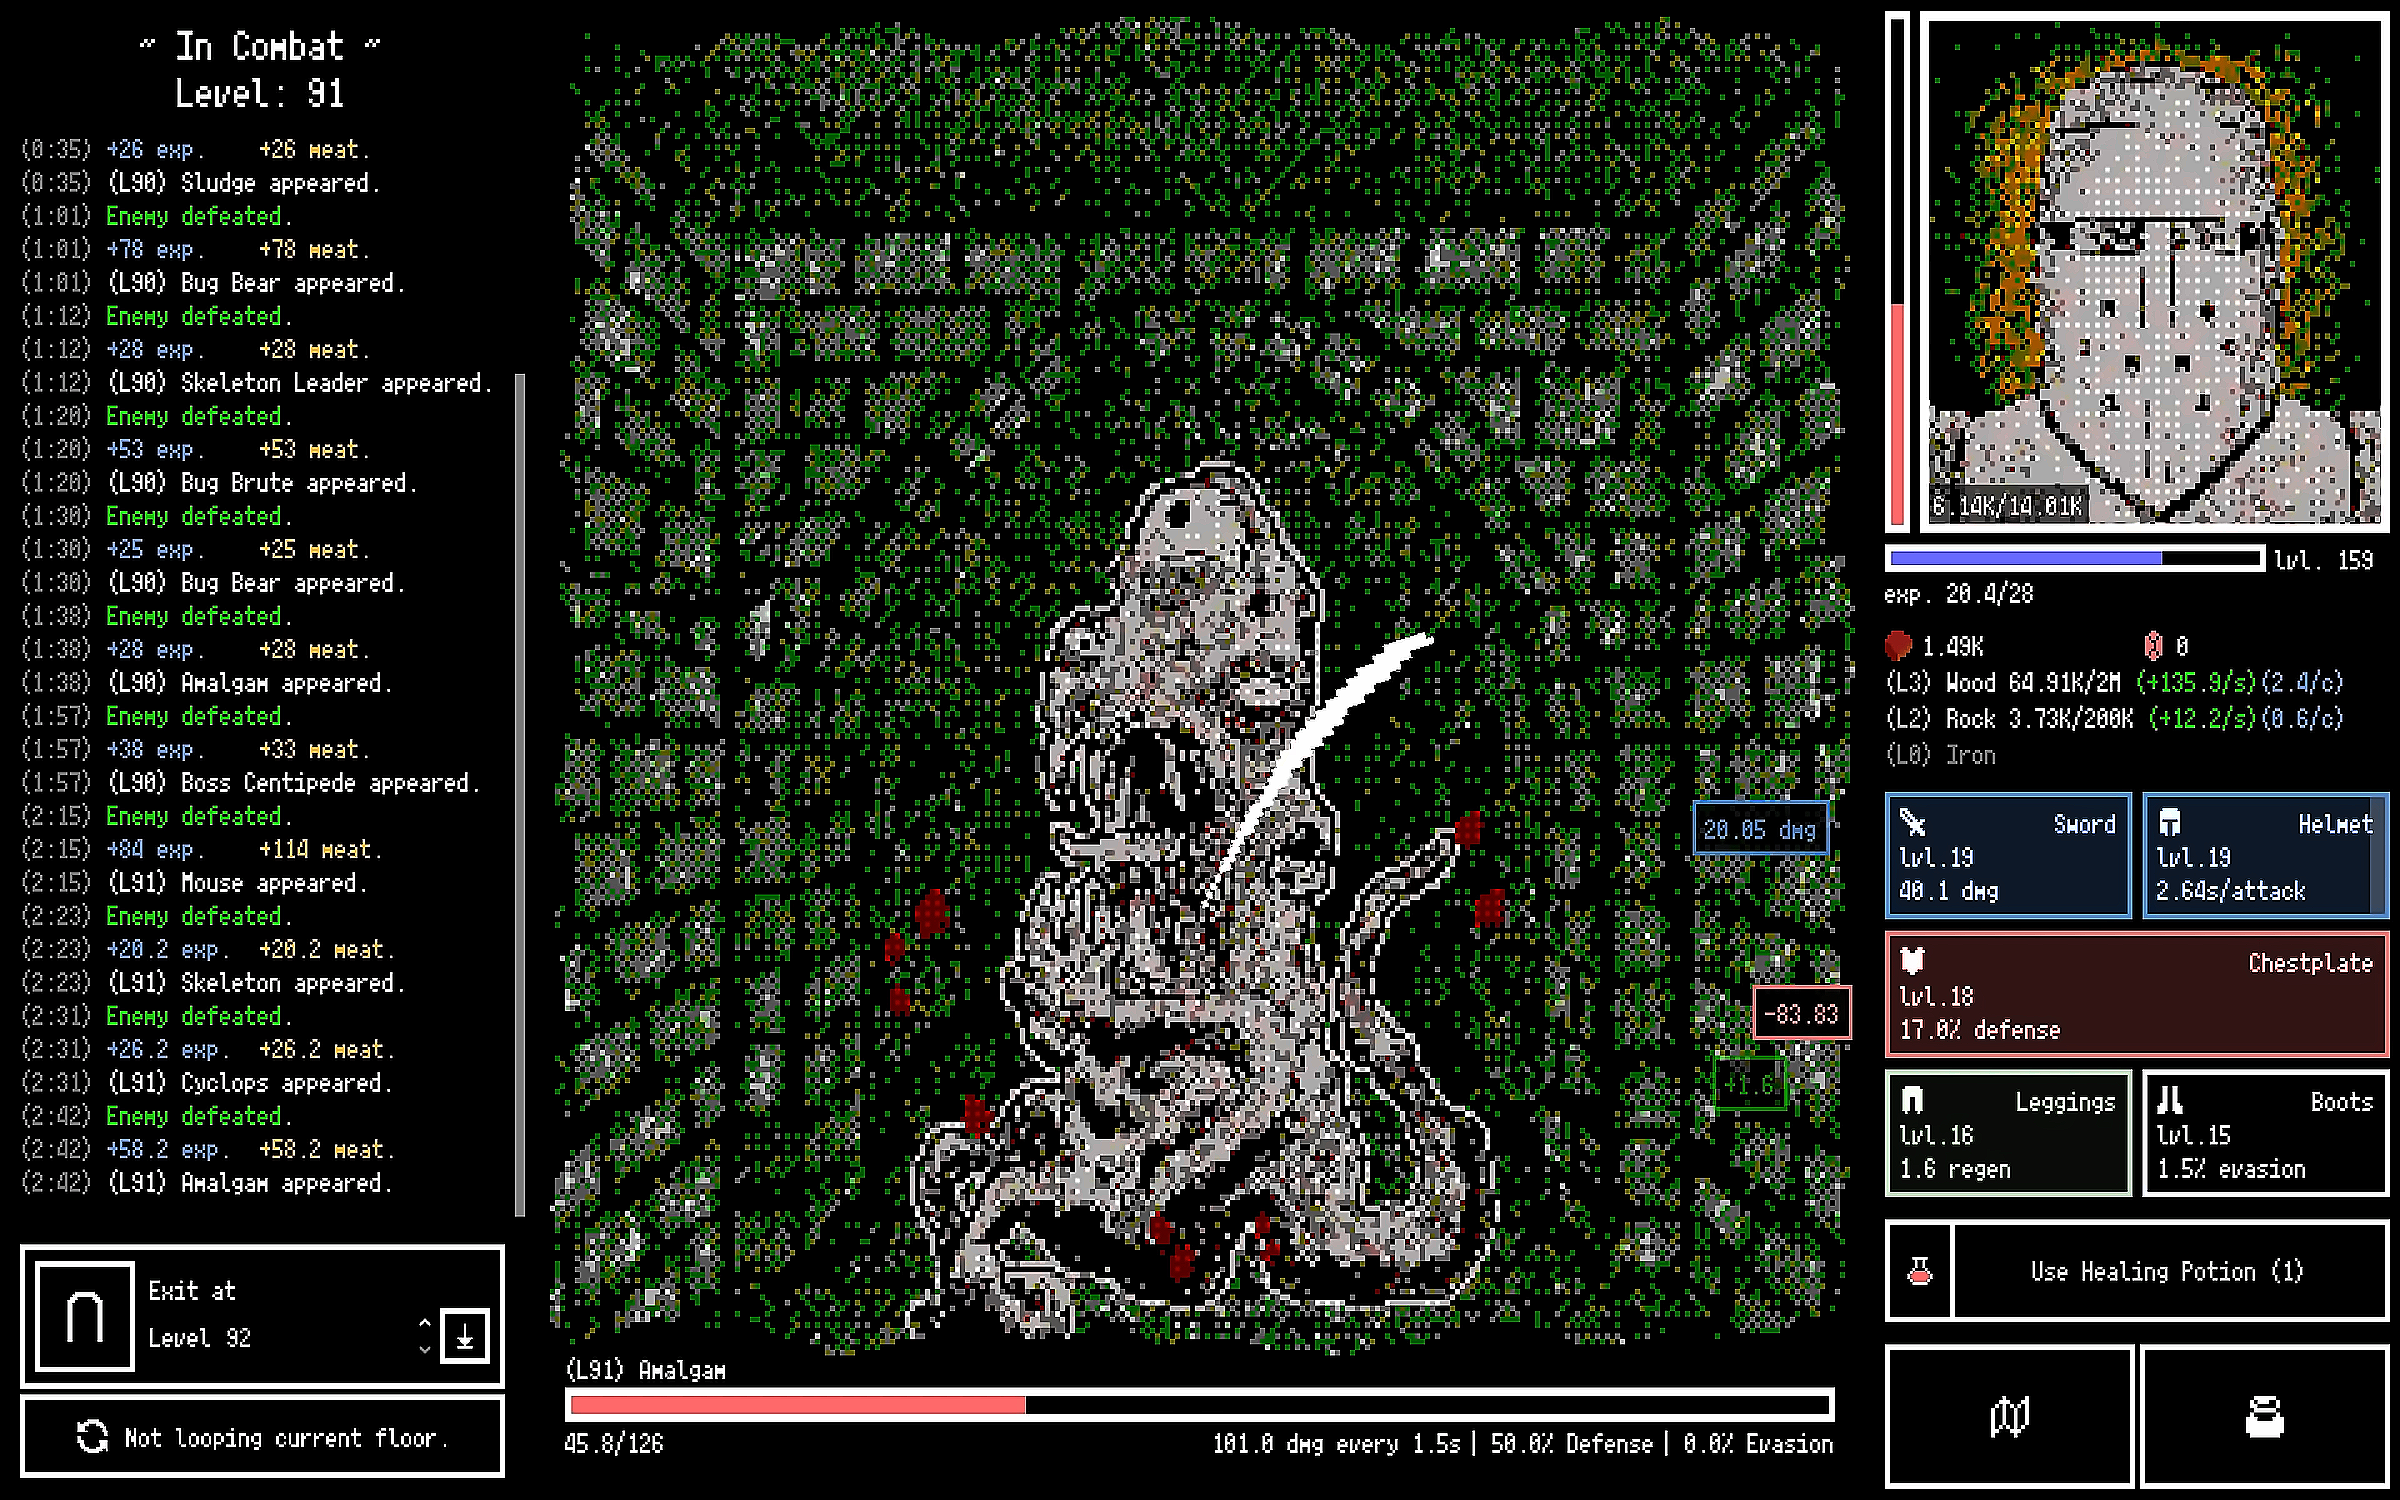Click the blue experience progress bar

click(x=2075, y=558)
